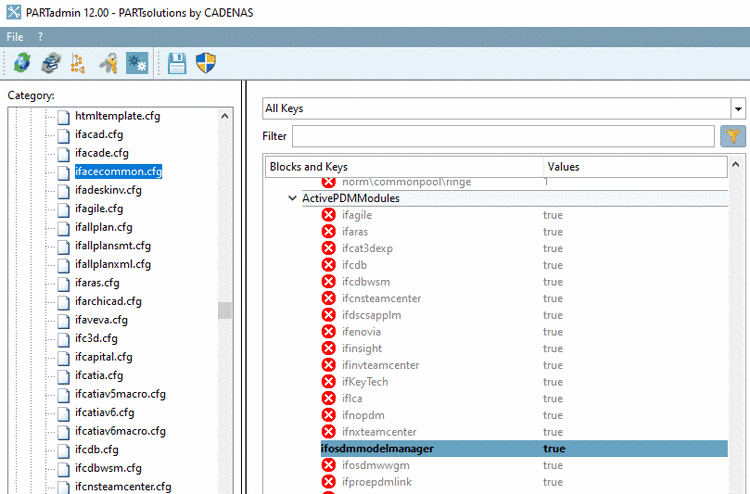Image resolution: width=750 pixels, height=494 pixels.
Task: Select ifcapital.cfg in the category tree
Action: (x=104, y=357)
